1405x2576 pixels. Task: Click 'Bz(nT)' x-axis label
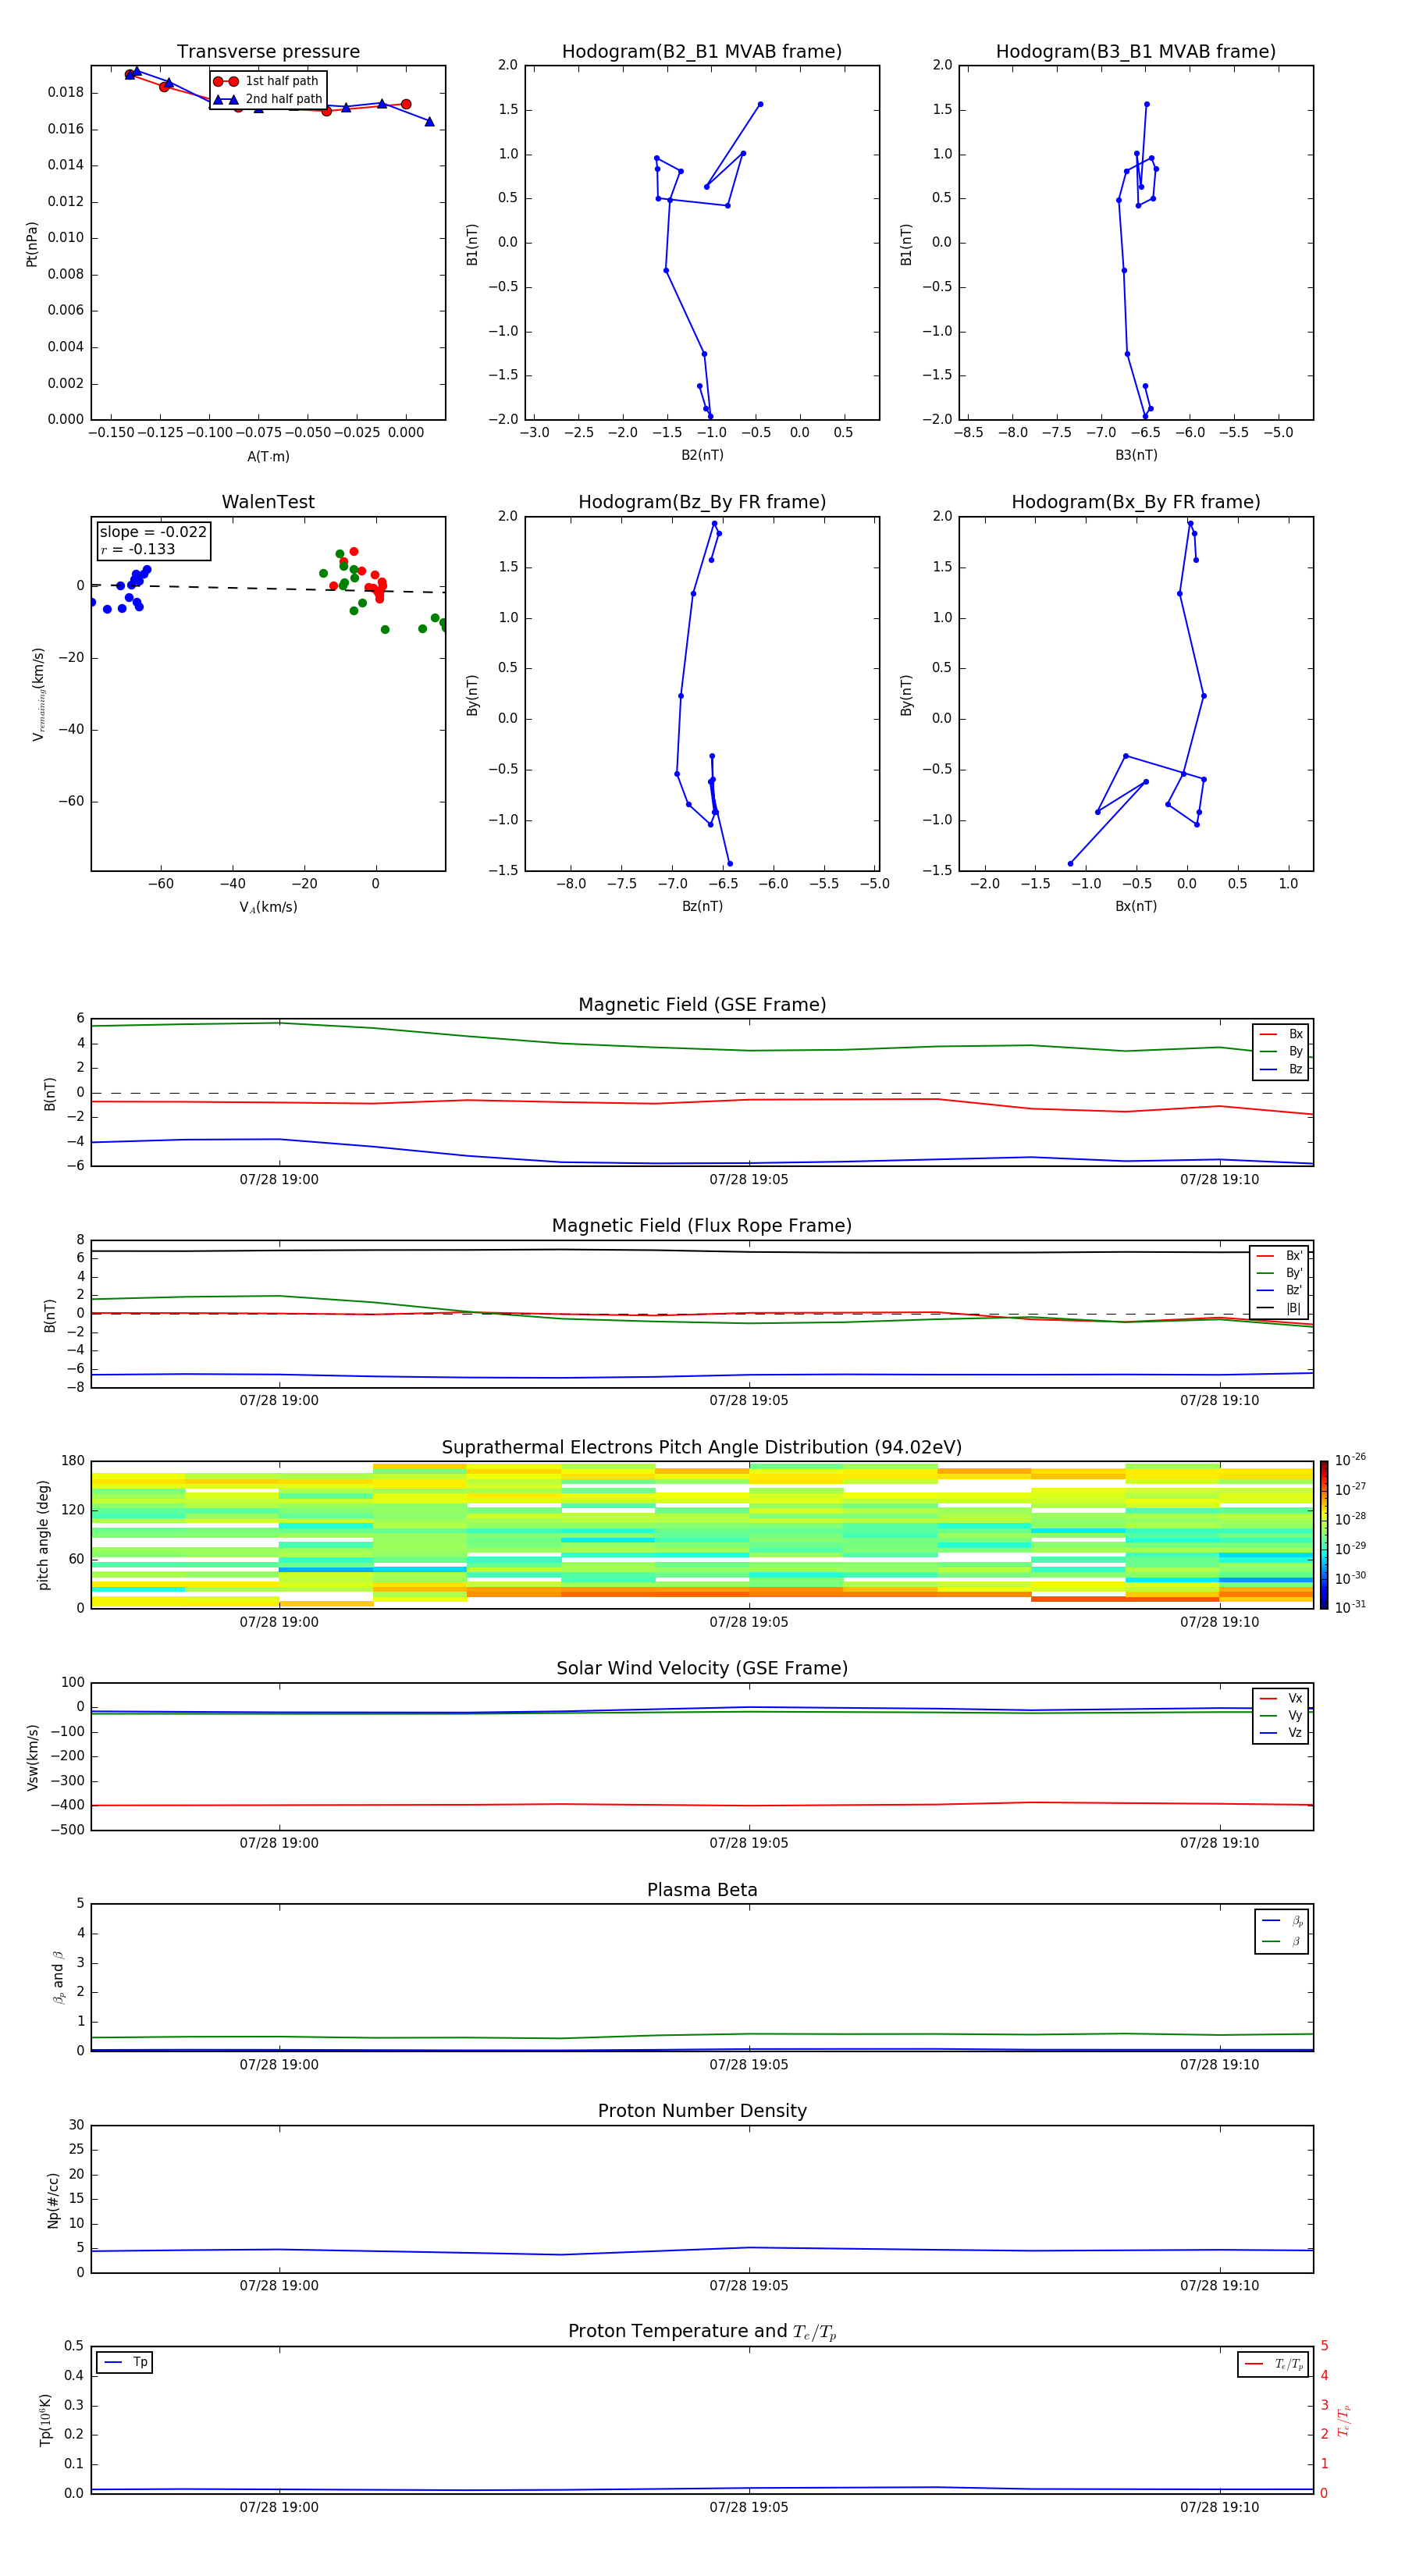702,906
